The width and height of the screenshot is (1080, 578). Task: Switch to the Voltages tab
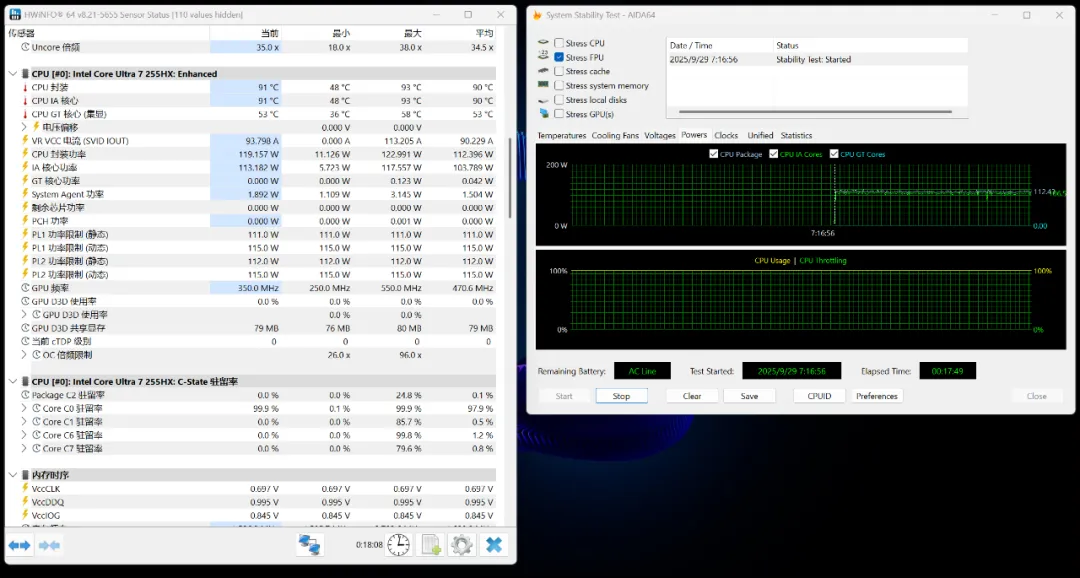coord(660,136)
